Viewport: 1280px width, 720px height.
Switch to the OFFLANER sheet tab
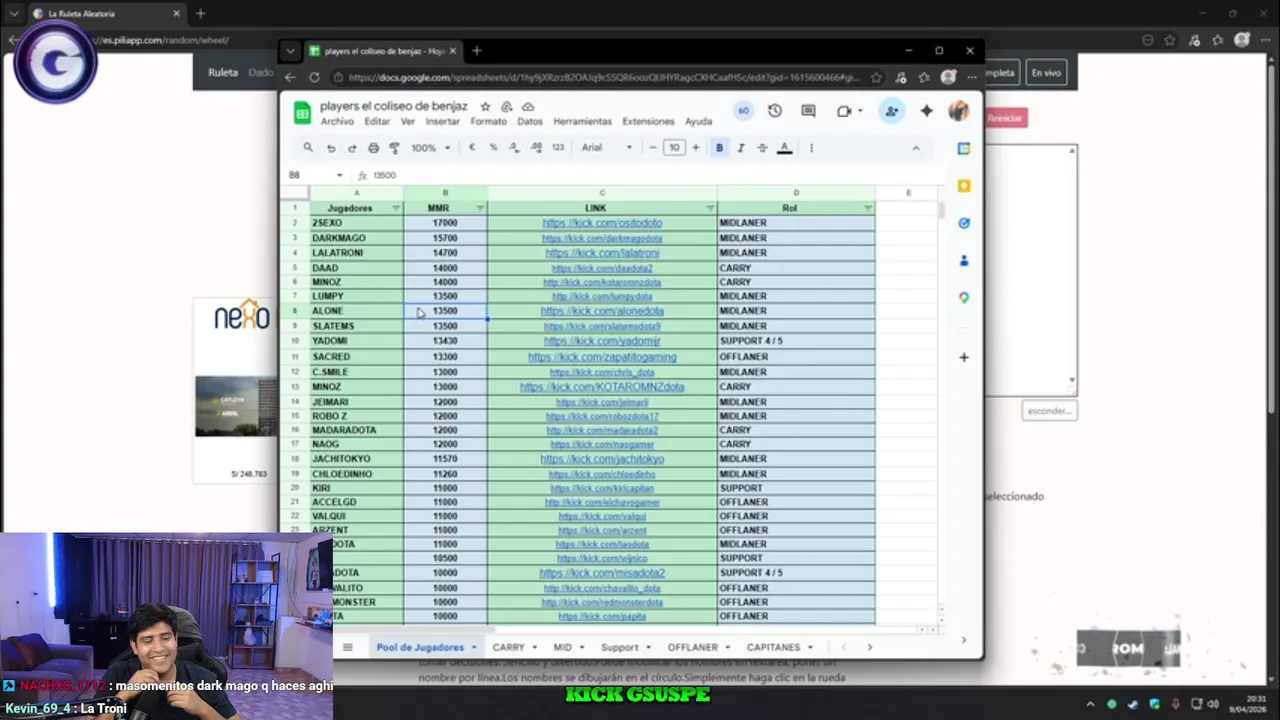[x=699, y=647]
